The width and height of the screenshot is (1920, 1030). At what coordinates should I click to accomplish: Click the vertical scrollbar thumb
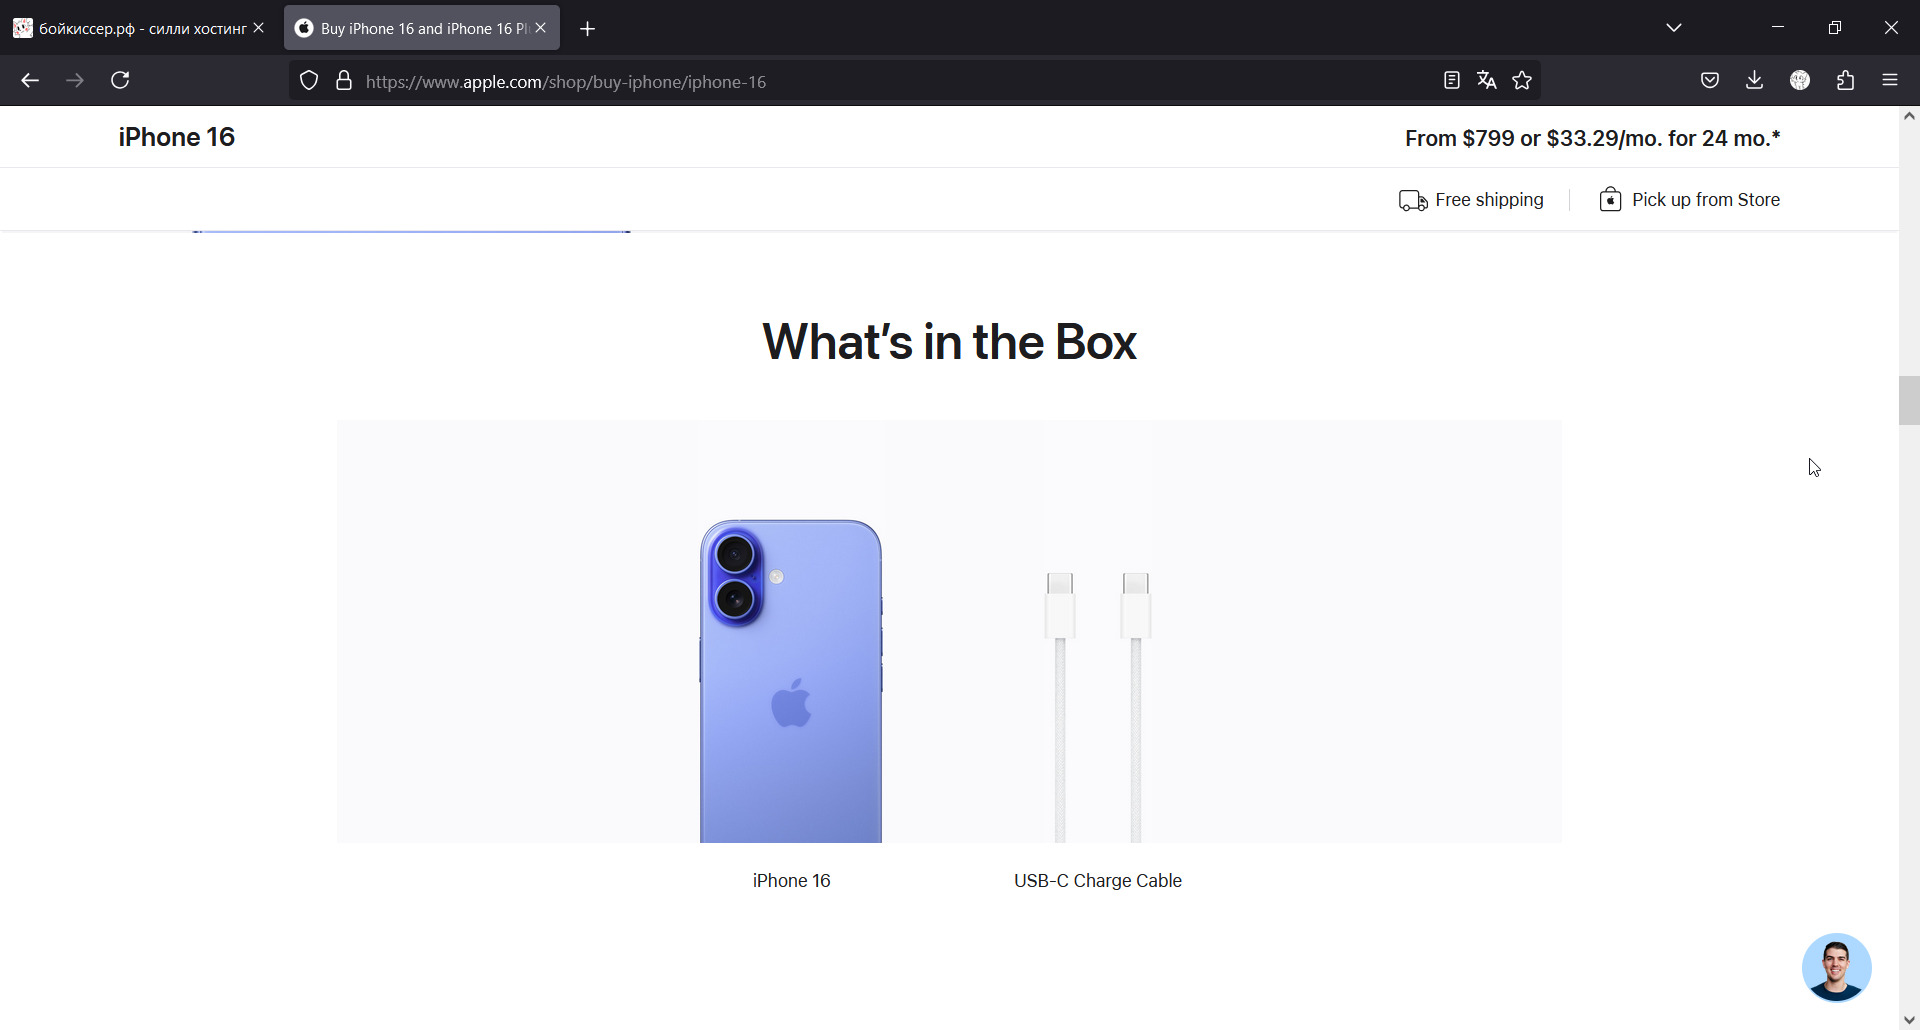(x=1909, y=401)
